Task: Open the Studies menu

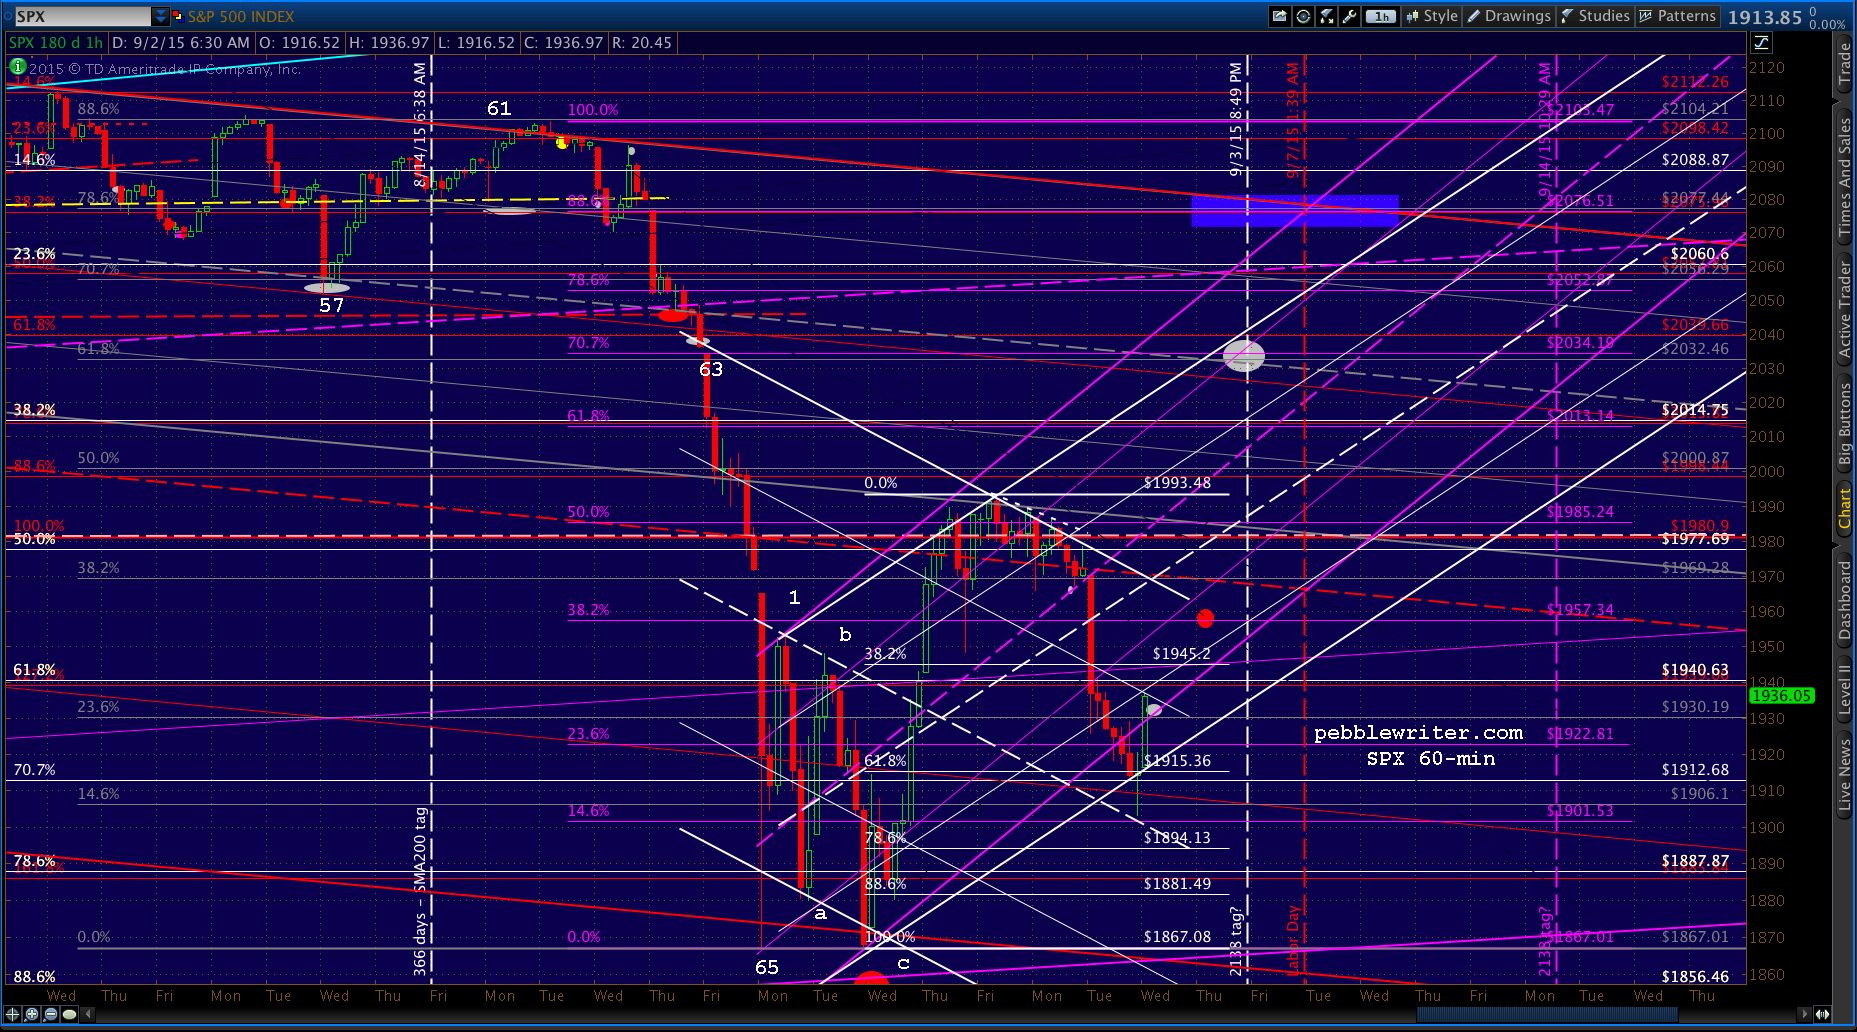Action: 1595,16
